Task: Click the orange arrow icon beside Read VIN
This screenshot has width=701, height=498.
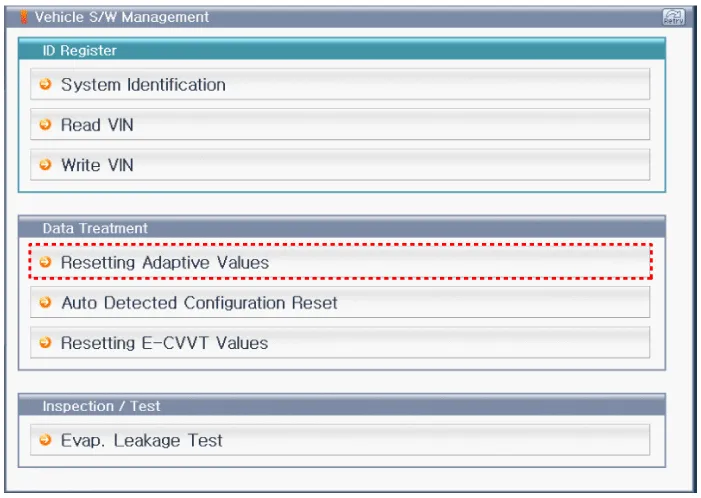Action: coord(45,125)
